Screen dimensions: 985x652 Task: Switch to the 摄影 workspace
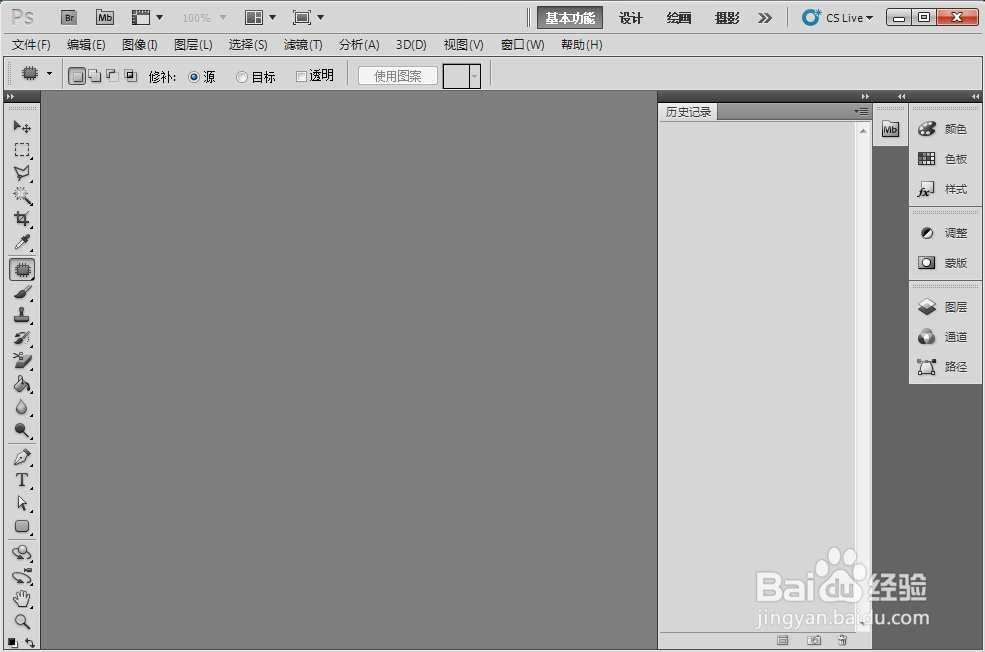pyautogui.click(x=727, y=18)
